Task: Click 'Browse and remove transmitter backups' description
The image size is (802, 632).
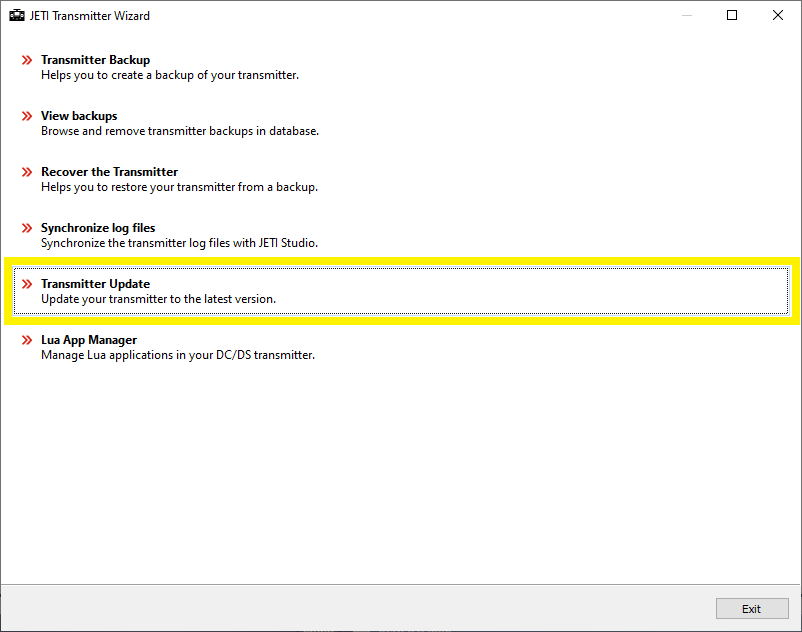Action: [180, 131]
